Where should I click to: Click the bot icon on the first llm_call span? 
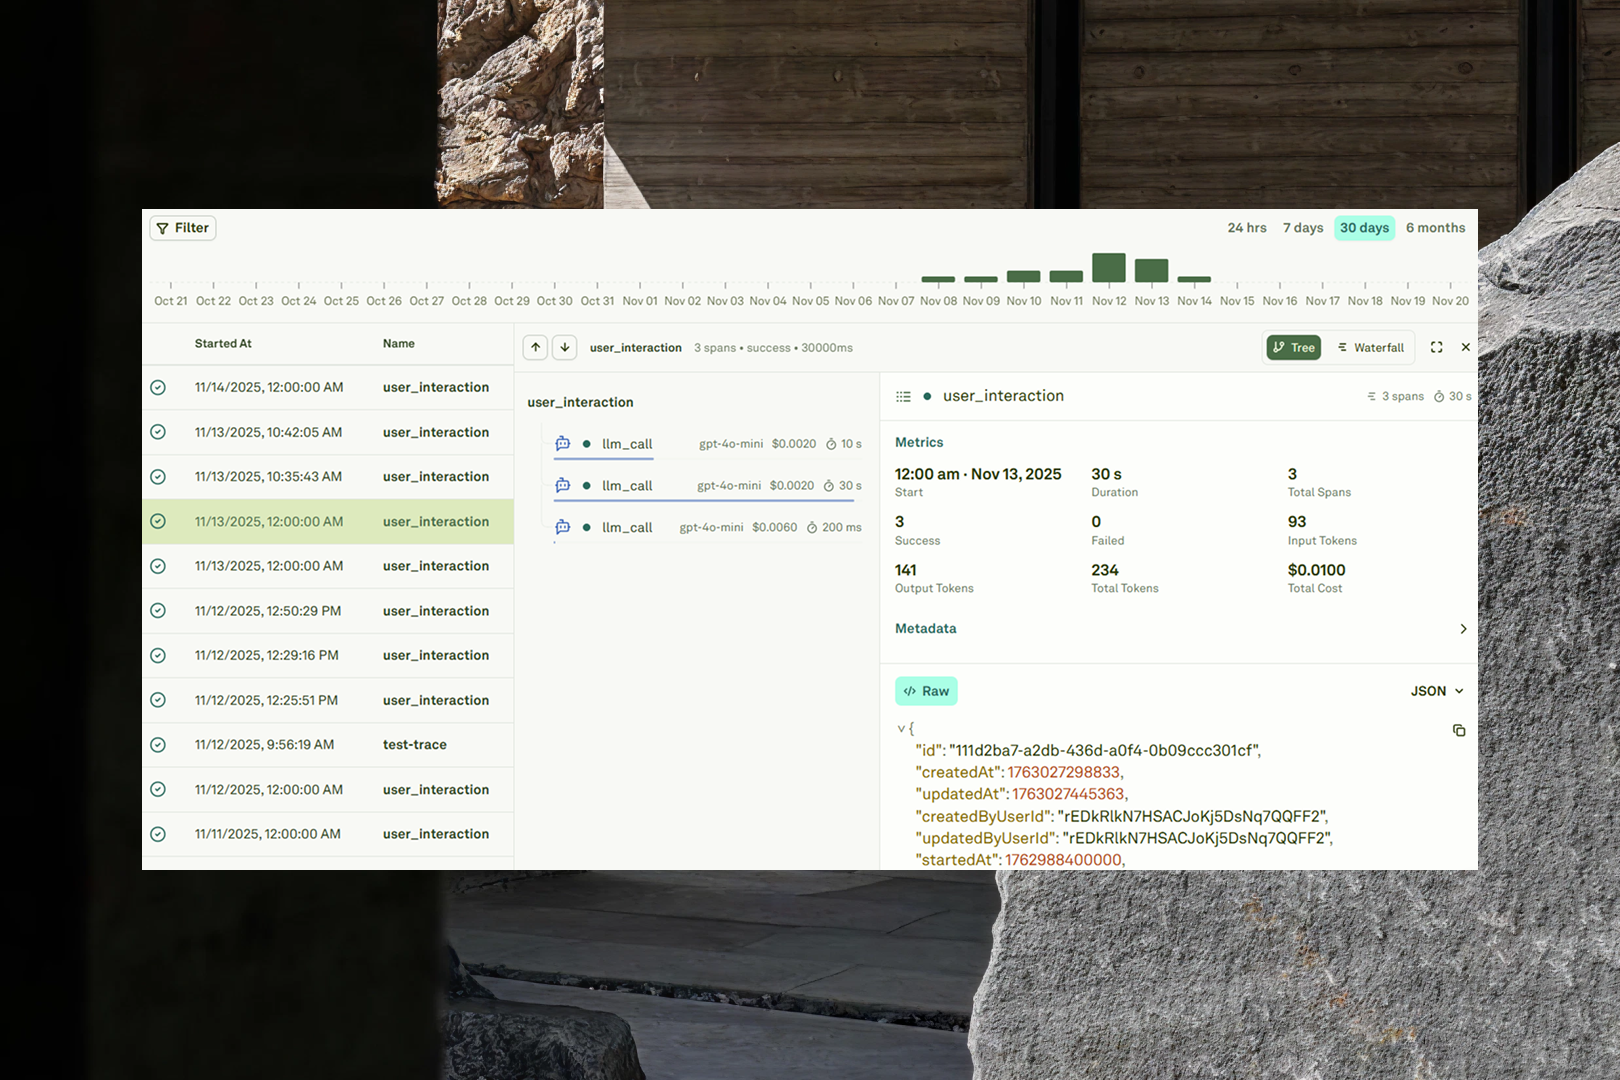point(563,443)
